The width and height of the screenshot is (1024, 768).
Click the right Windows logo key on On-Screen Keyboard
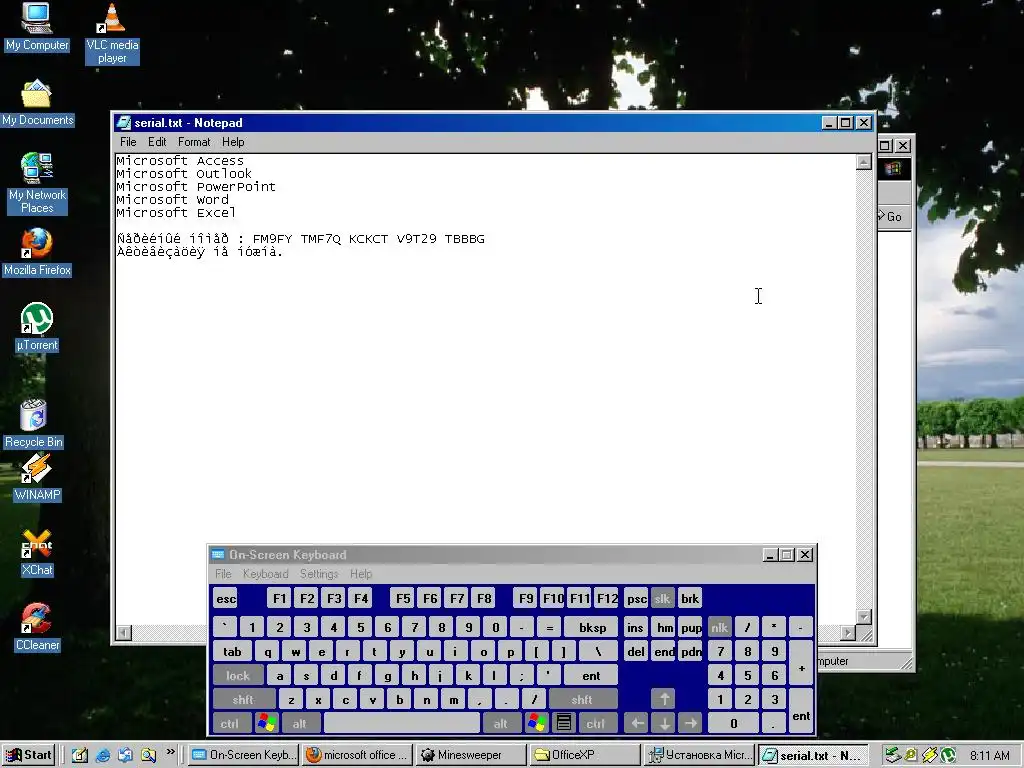pyautogui.click(x=537, y=723)
